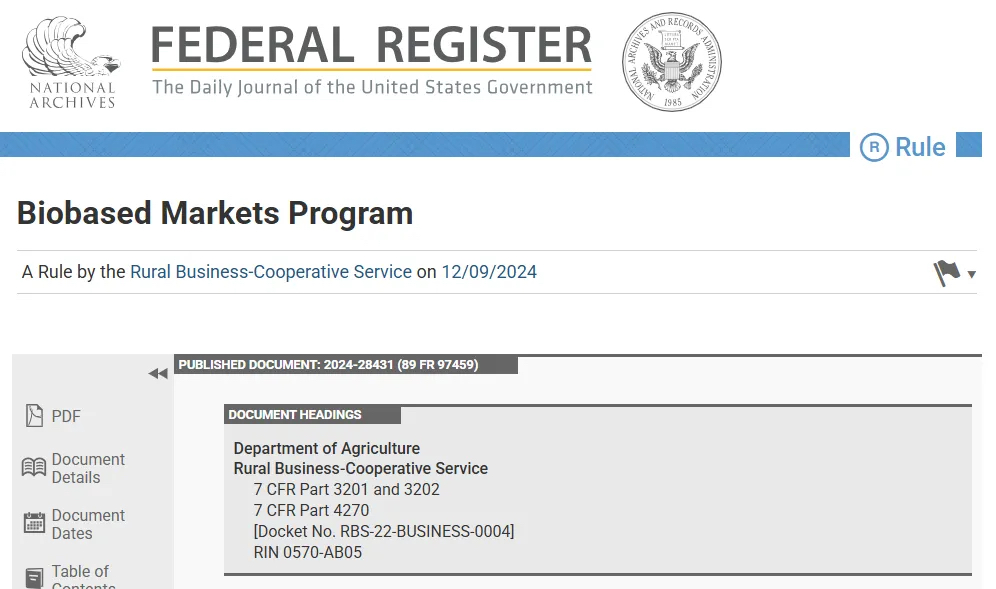The image size is (996, 589).
Task: Open Rural Business-Cooperative Service agency link
Action: [271, 272]
